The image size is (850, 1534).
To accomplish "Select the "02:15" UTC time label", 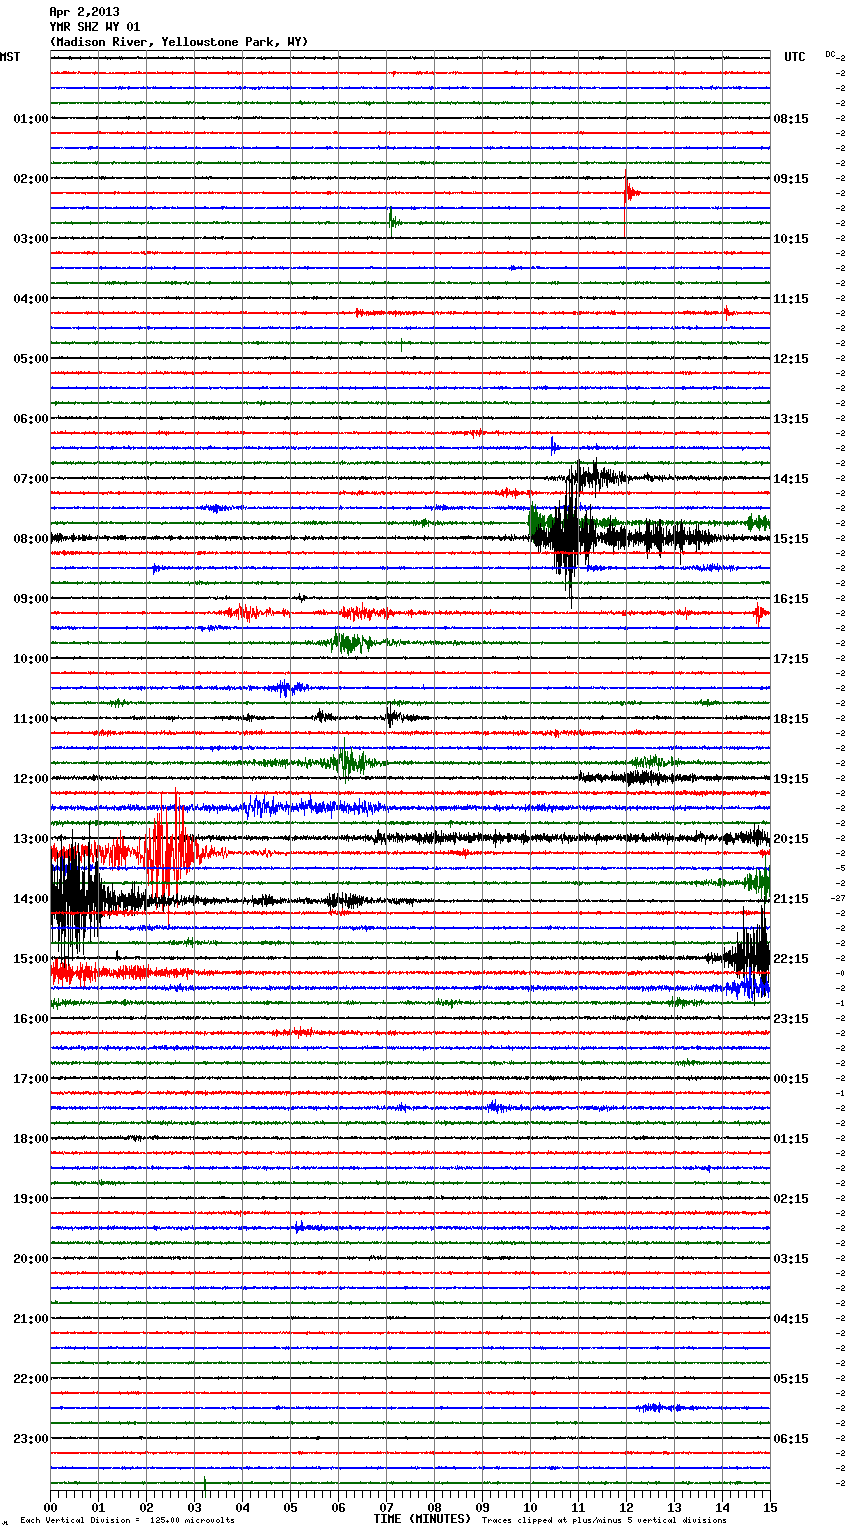I will (x=791, y=1199).
